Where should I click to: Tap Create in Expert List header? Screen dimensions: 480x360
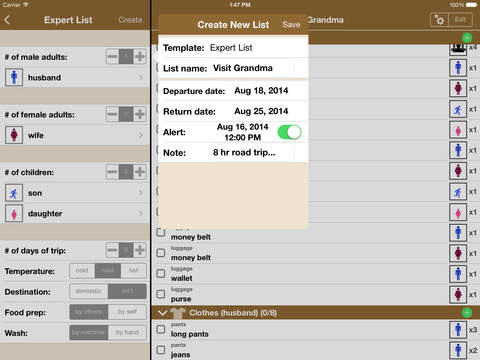tap(130, 20)
